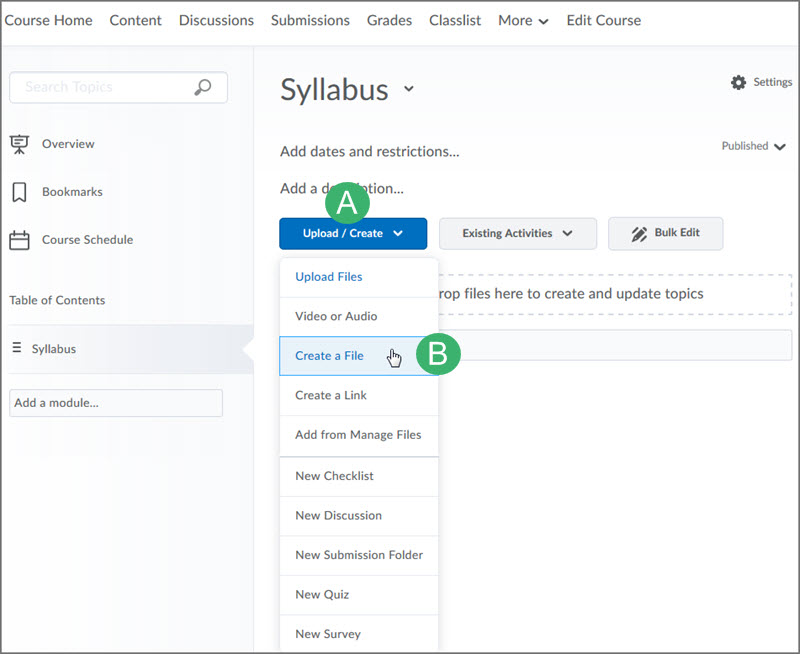Open the Existing Activities dropdown
Screen dimensions: 800x654
[518, 234]
